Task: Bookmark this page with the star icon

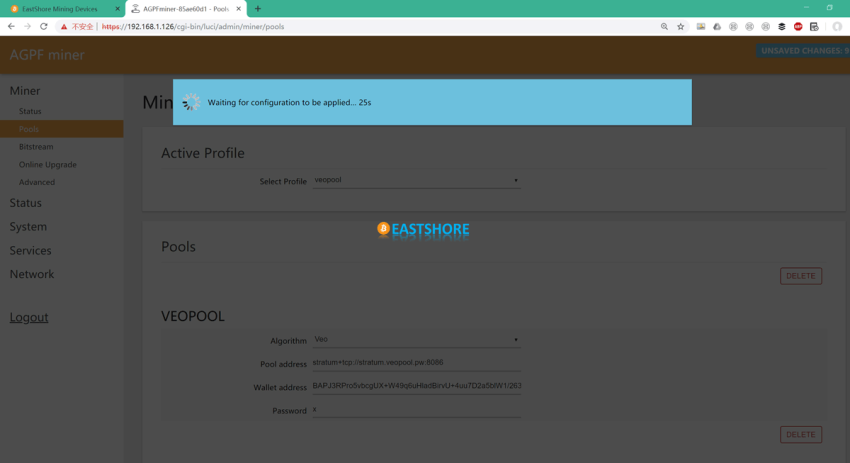Action: 681,27
